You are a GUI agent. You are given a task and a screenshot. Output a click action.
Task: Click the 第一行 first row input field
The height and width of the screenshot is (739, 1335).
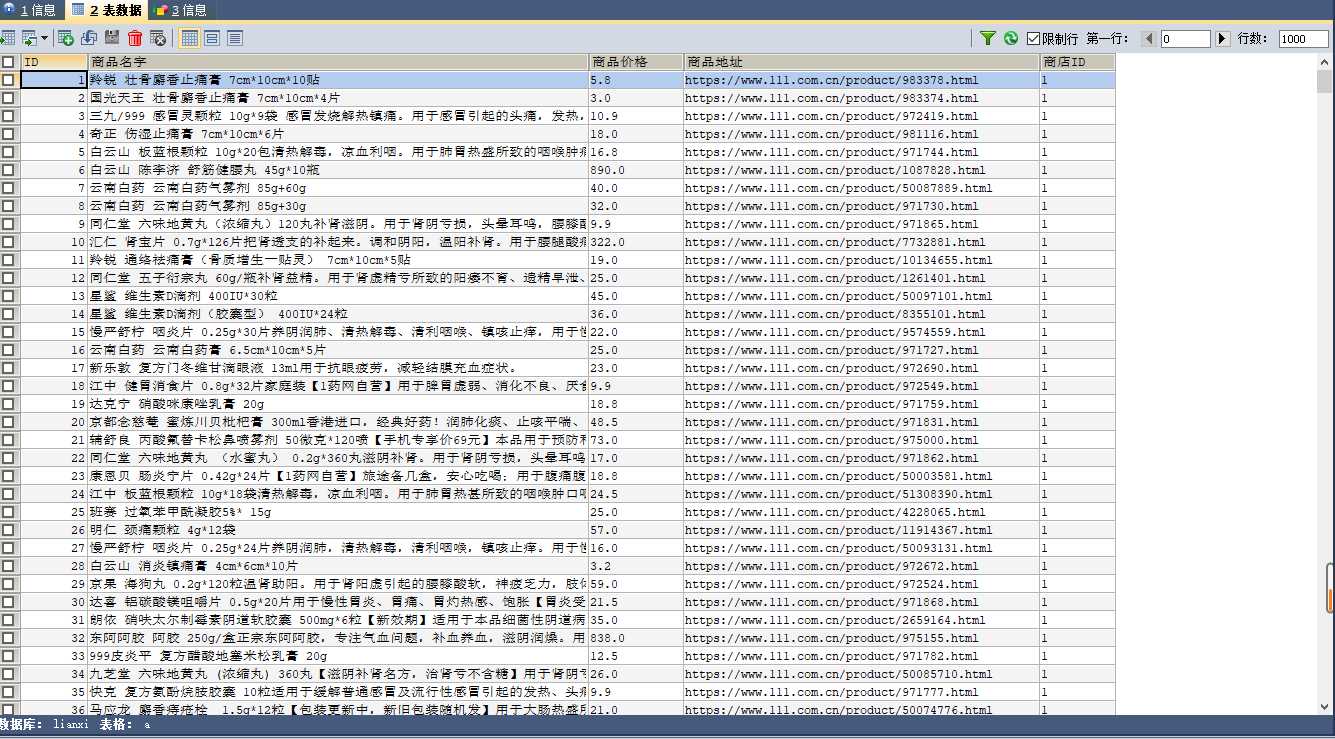pos(1186,38)
